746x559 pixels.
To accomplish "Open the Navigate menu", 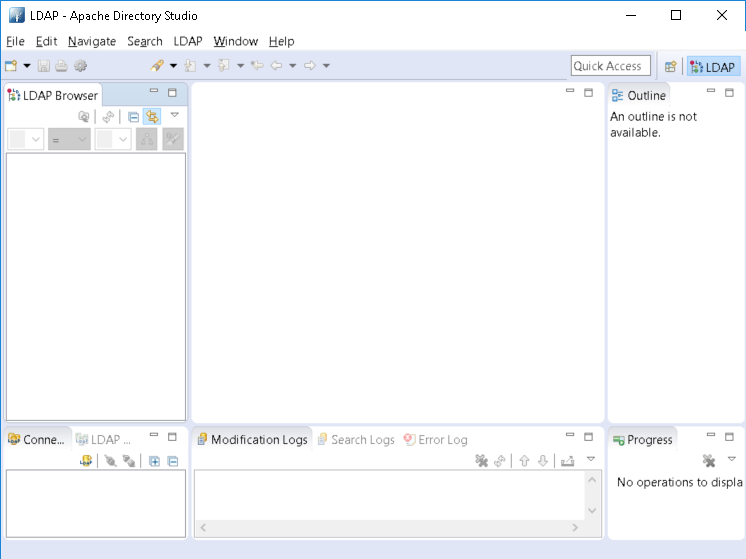I will pos(92,41).
